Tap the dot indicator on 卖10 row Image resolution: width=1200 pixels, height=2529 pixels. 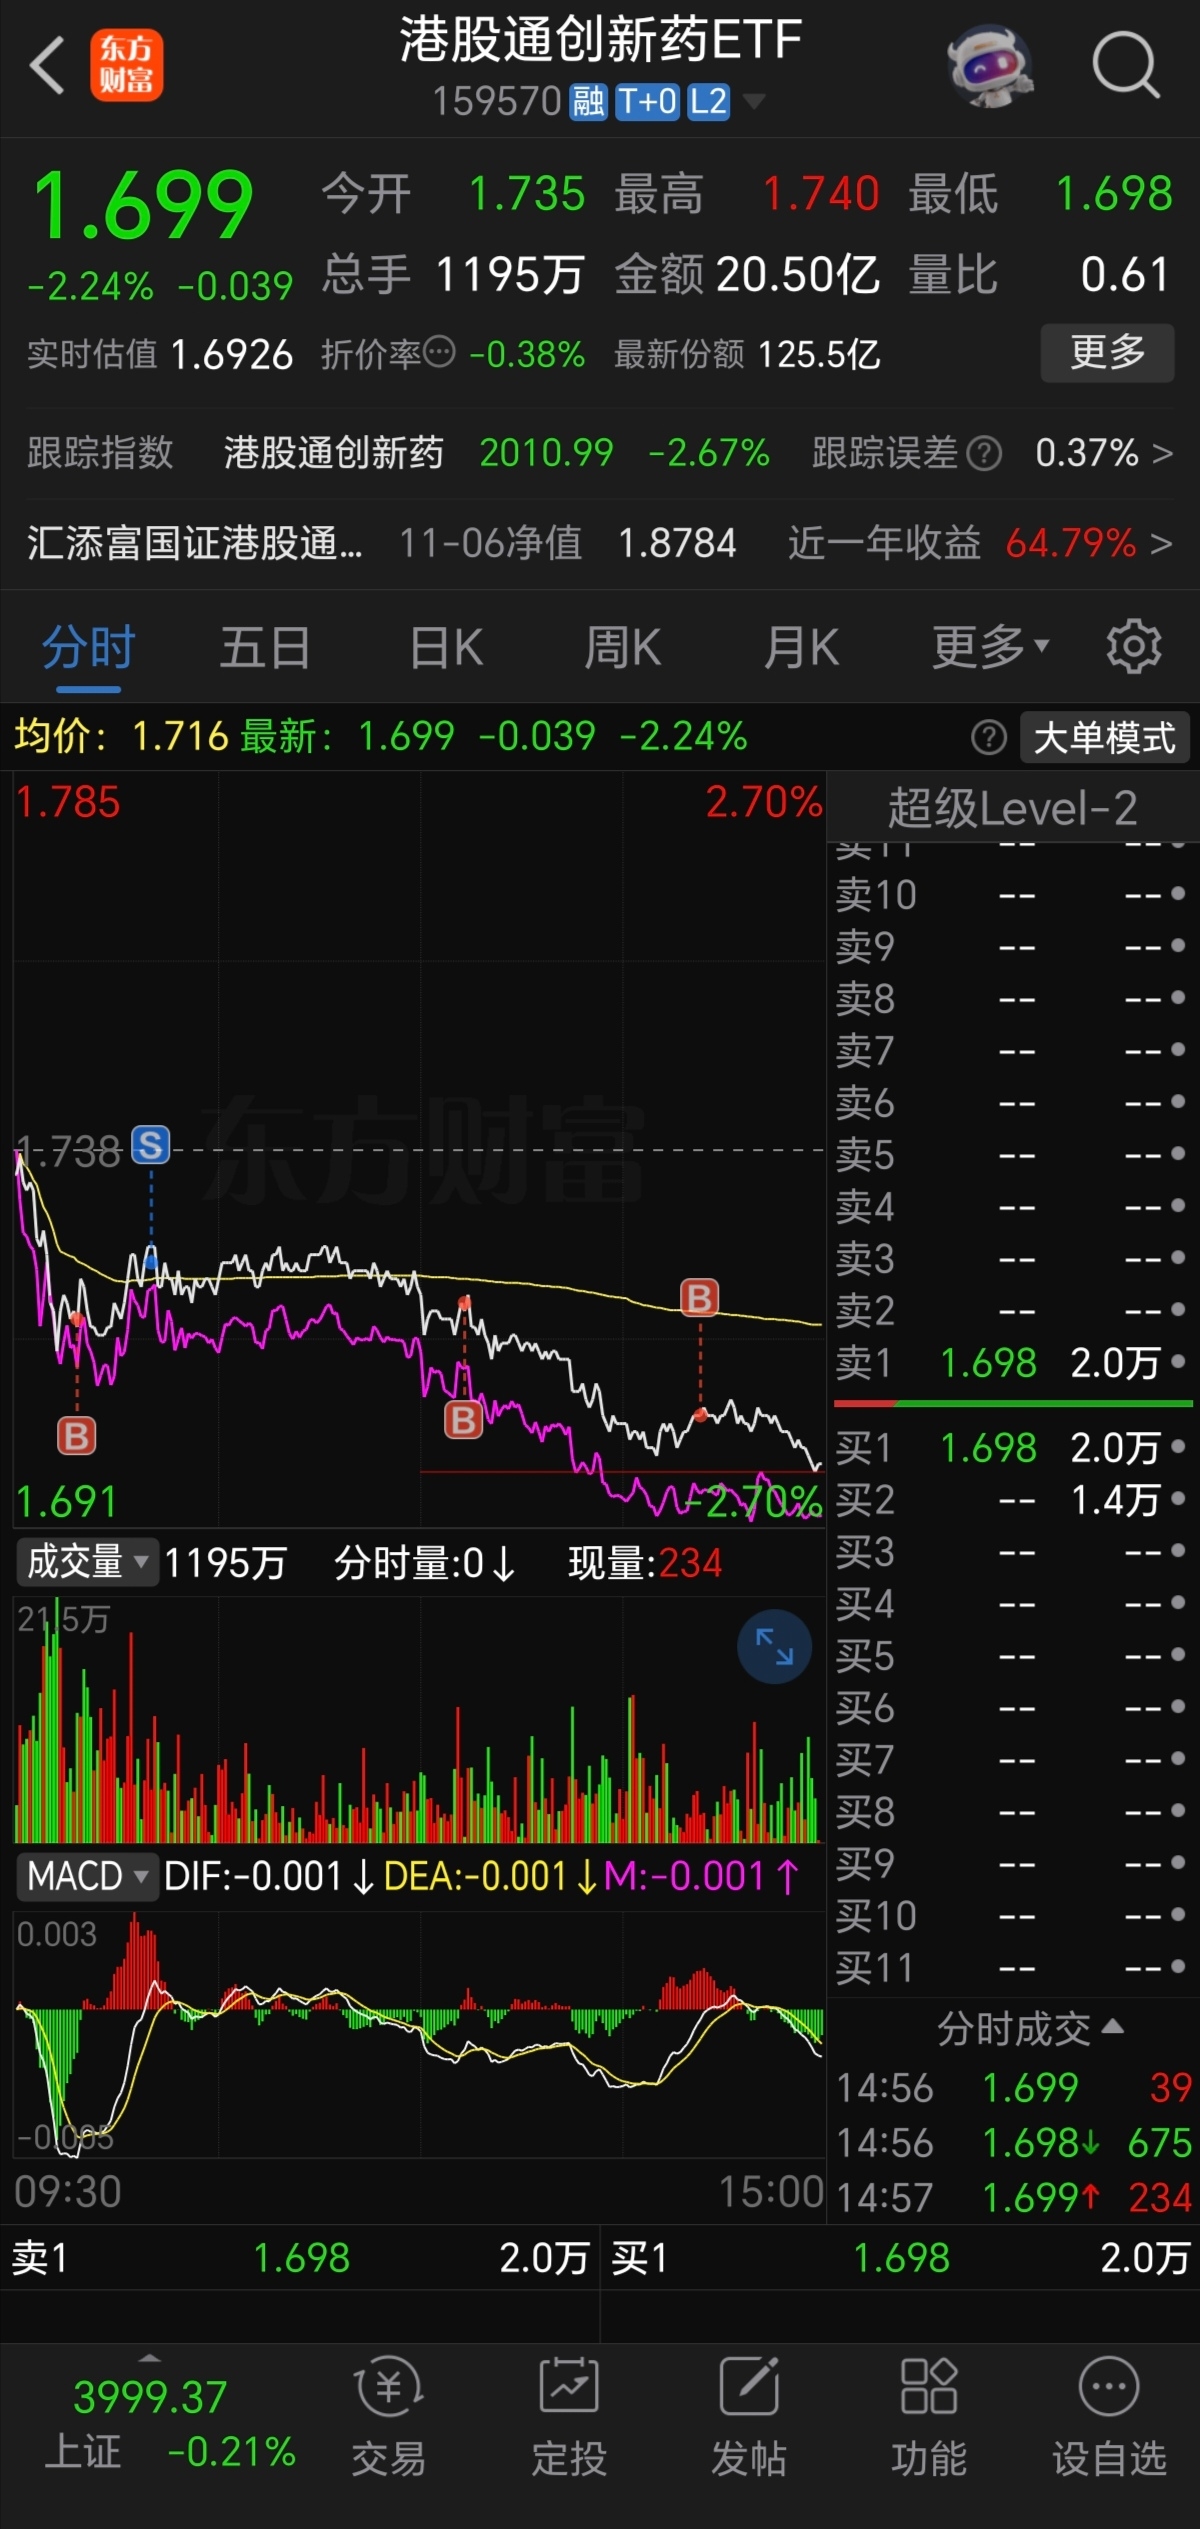coord(1178,893)
